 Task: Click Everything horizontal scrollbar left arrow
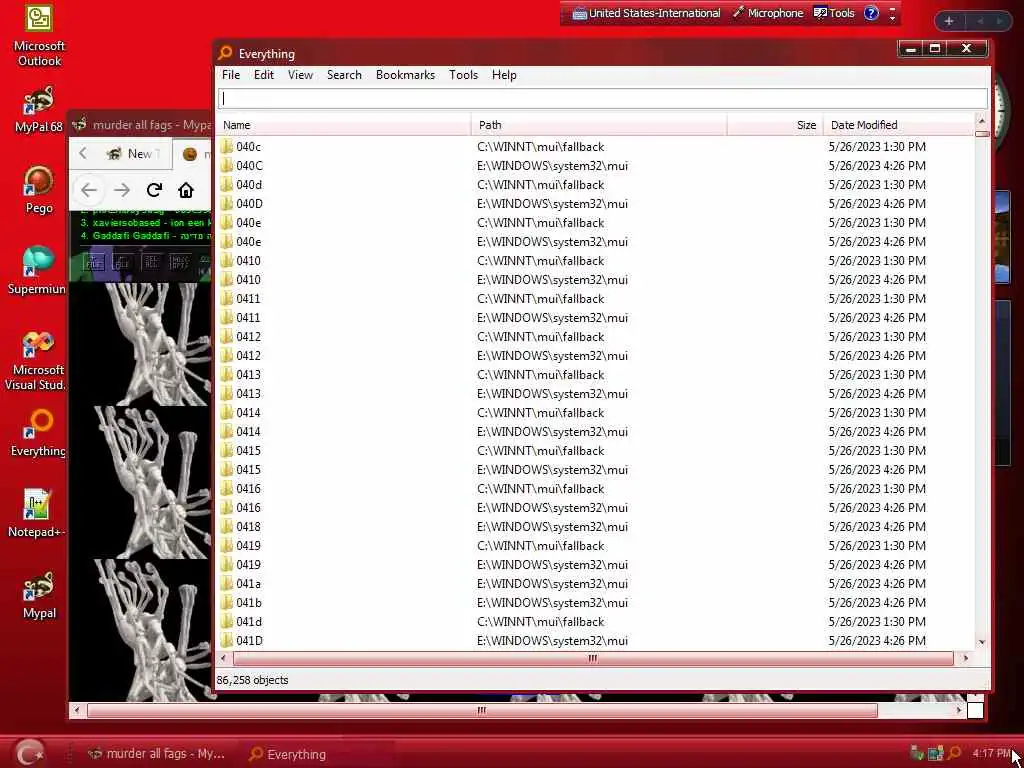coord(223,658)
